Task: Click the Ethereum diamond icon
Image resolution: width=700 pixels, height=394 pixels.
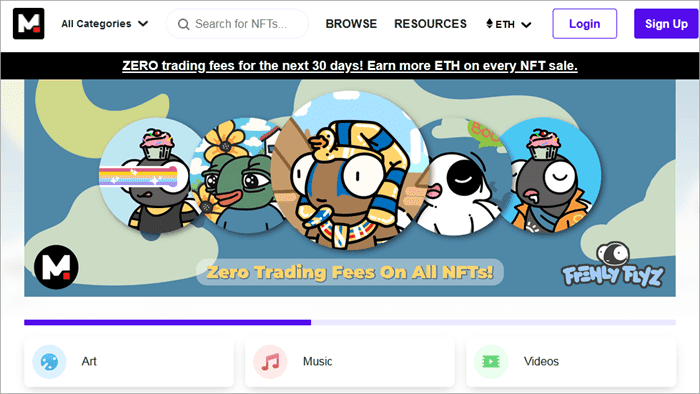Action: 489,24
